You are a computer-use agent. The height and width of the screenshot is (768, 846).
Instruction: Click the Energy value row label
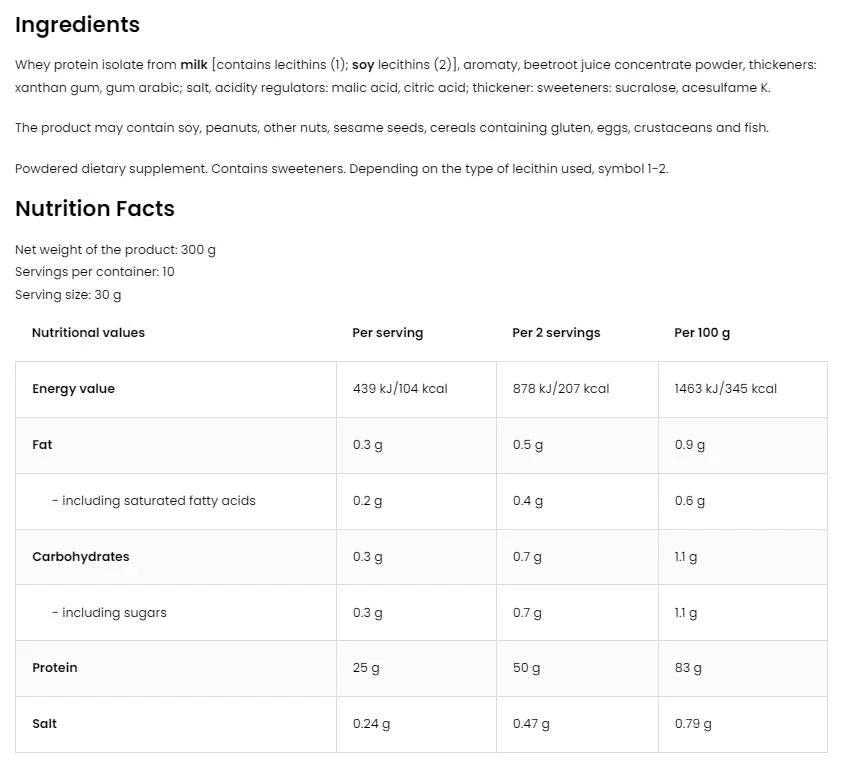click(x=73, y=389)
